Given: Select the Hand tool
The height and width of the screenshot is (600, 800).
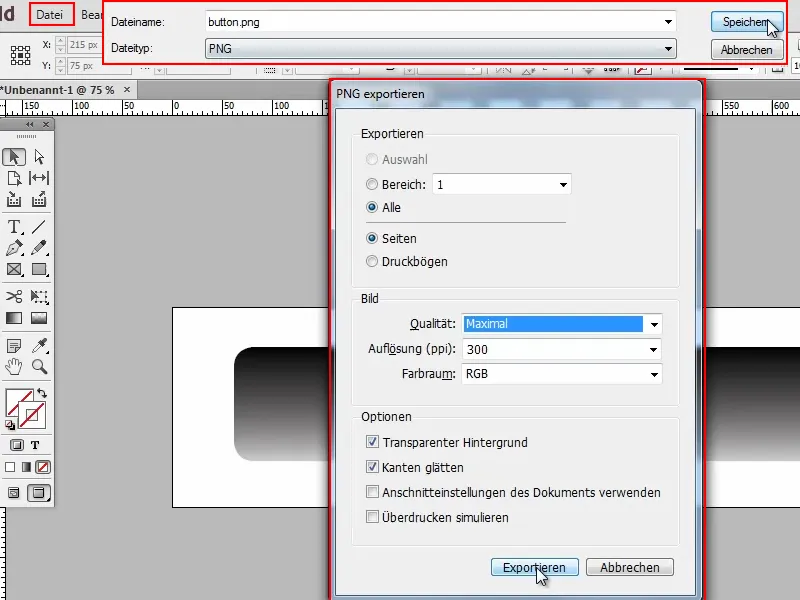Looking at the screenshot, I should pyautogui.click(x=14, y=366).
